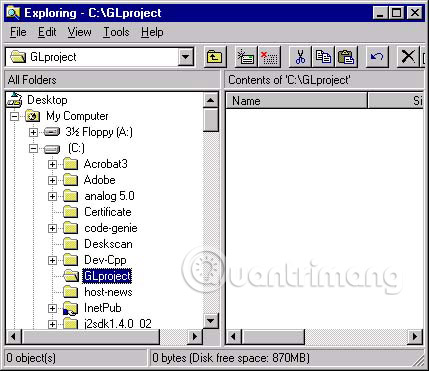Click Disconnect Network Drive toolbar icon
This screenshot has height=371, width=429.
pyautogui.click(x=269, y=57)
